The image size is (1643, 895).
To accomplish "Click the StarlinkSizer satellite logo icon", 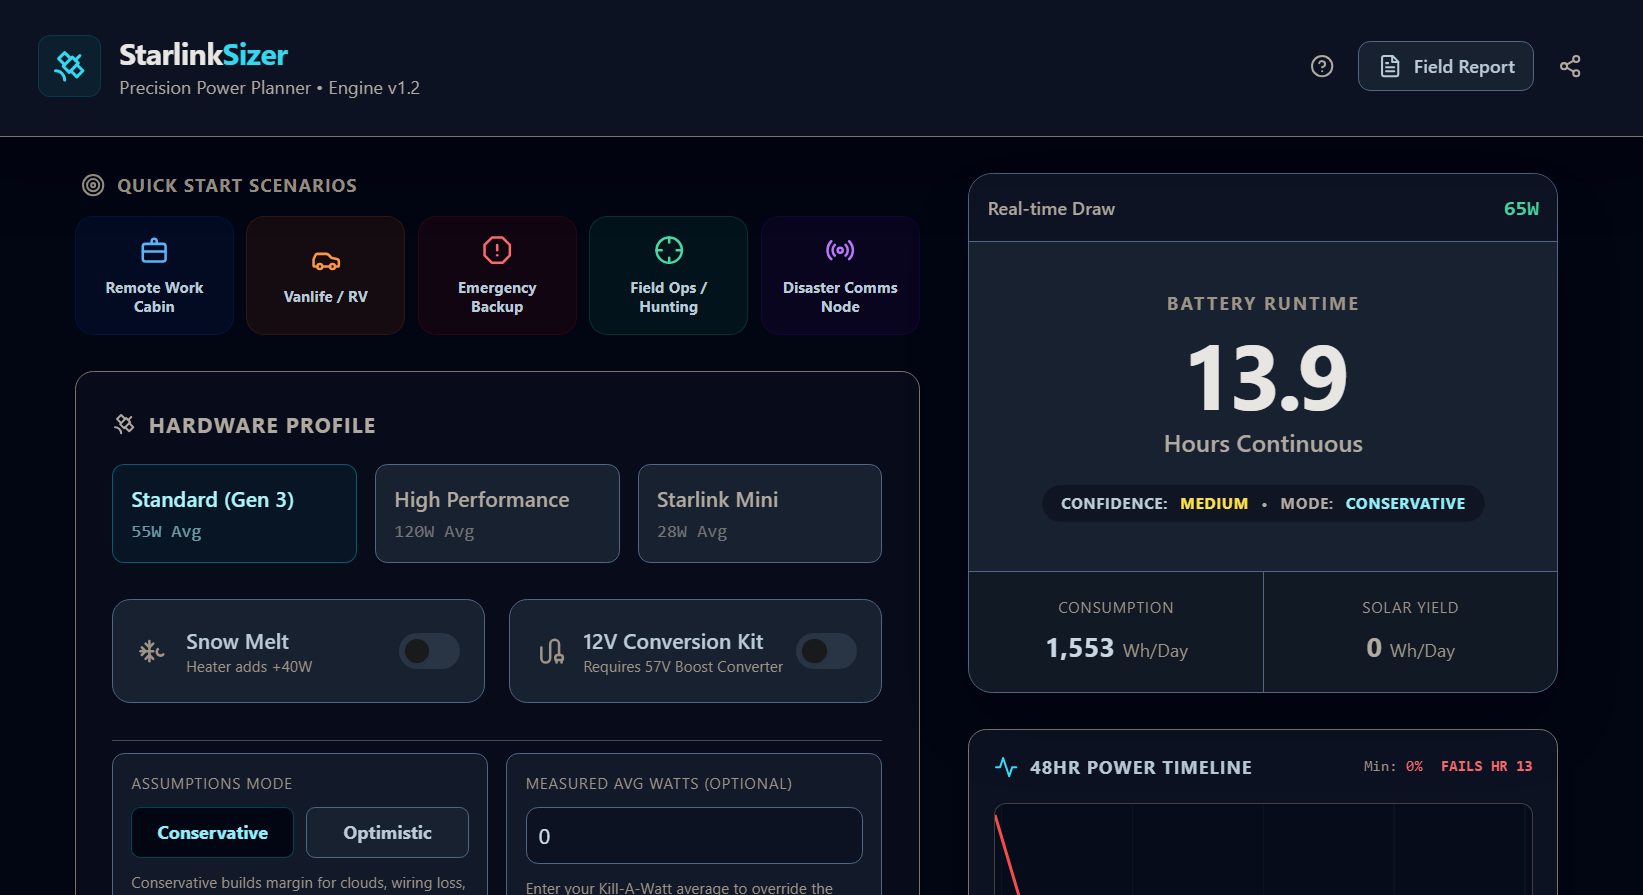I will pyautogui.click(x=69, y=66).
